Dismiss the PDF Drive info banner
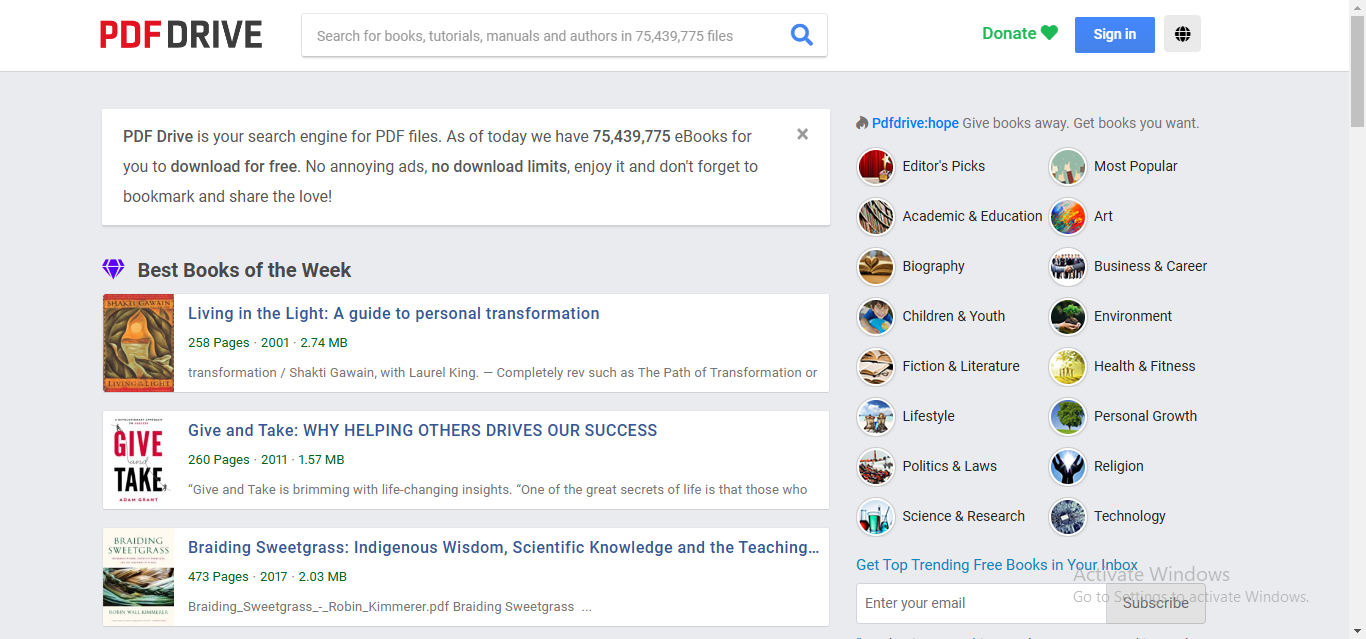 (802, 134)
